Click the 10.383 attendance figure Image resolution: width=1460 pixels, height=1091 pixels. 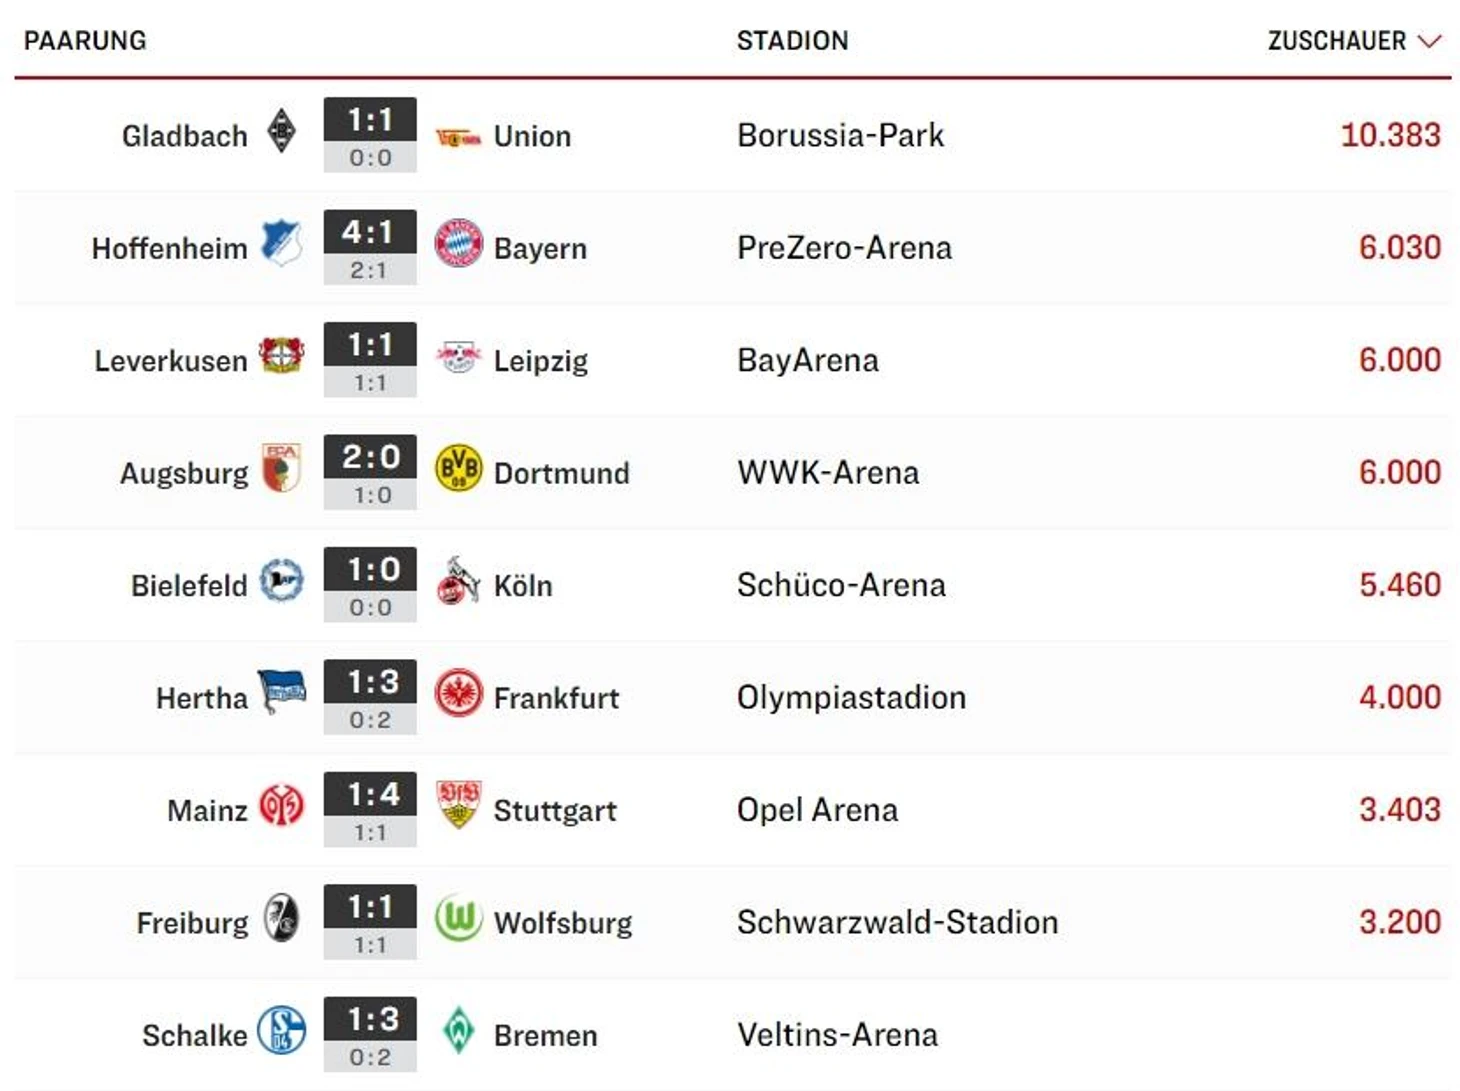[x=1390, y=135]
